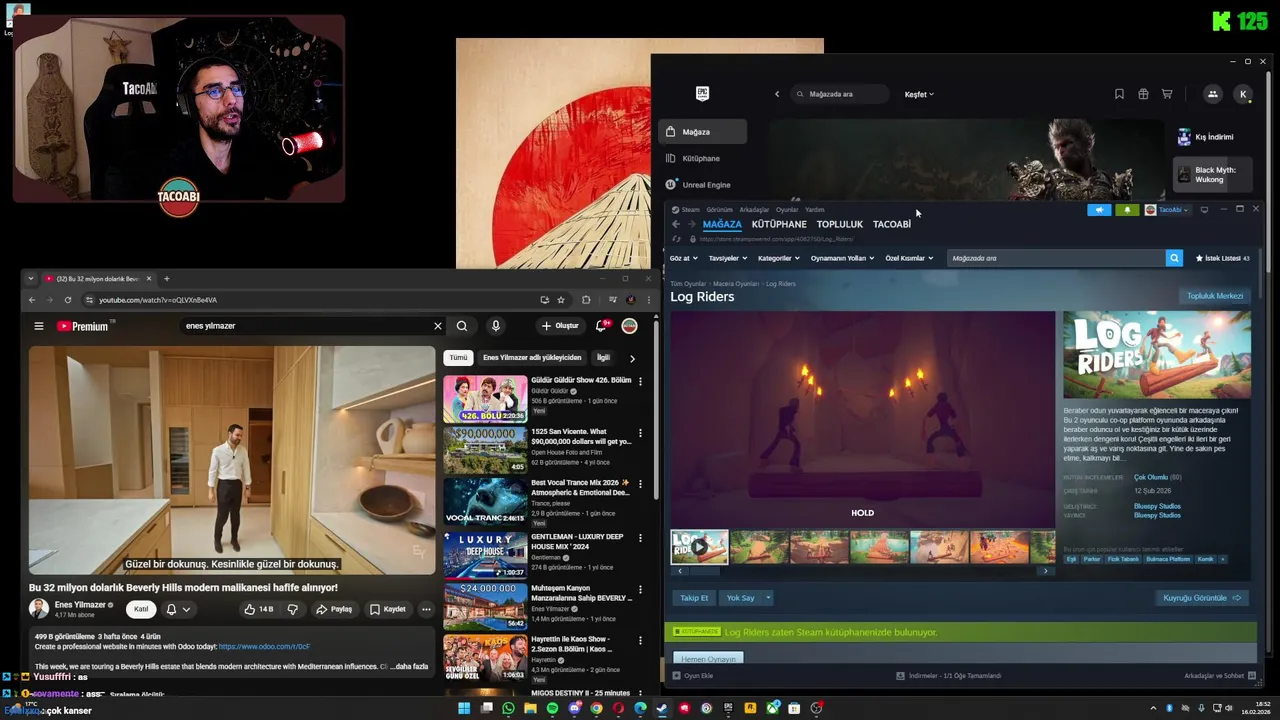Viewport: 1280px width, 720px height.
Task: Select Tümü chip on YouTube
Action: click(458, 357)
